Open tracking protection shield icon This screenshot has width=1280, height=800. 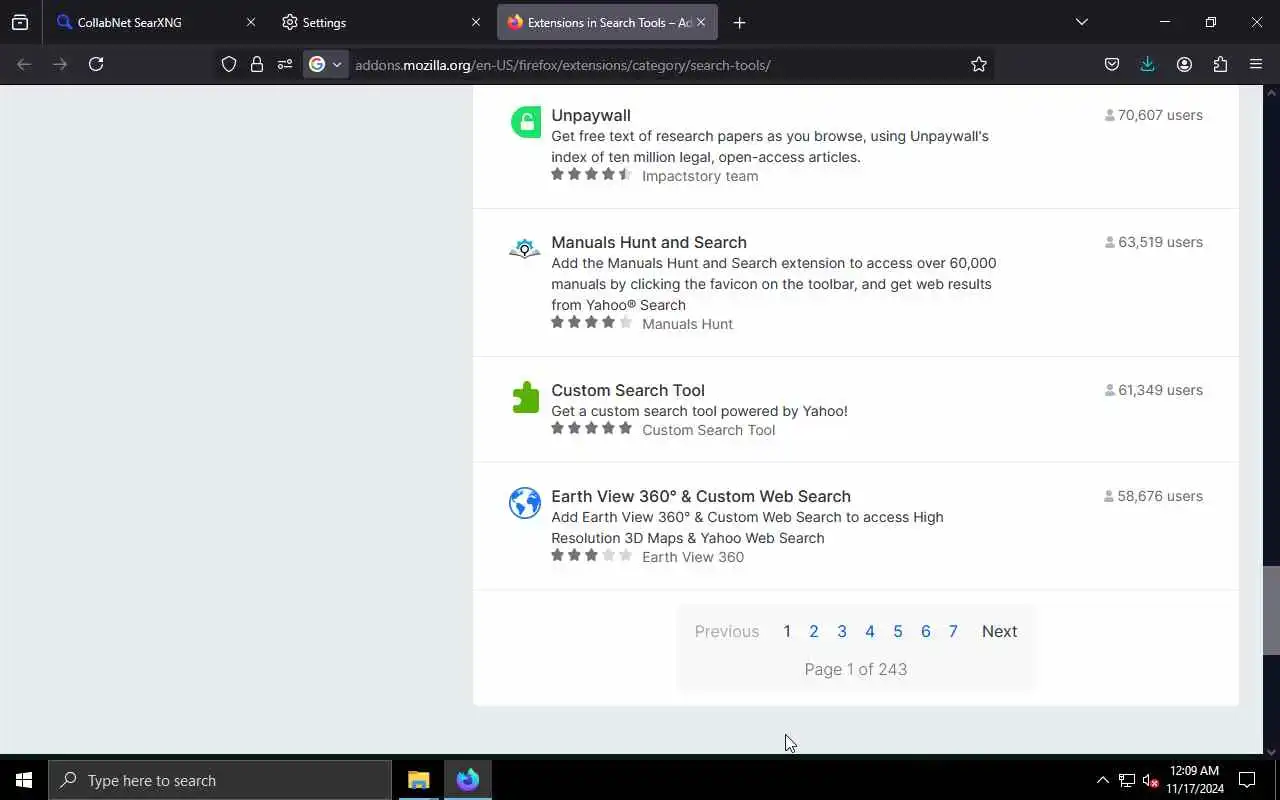229,64
